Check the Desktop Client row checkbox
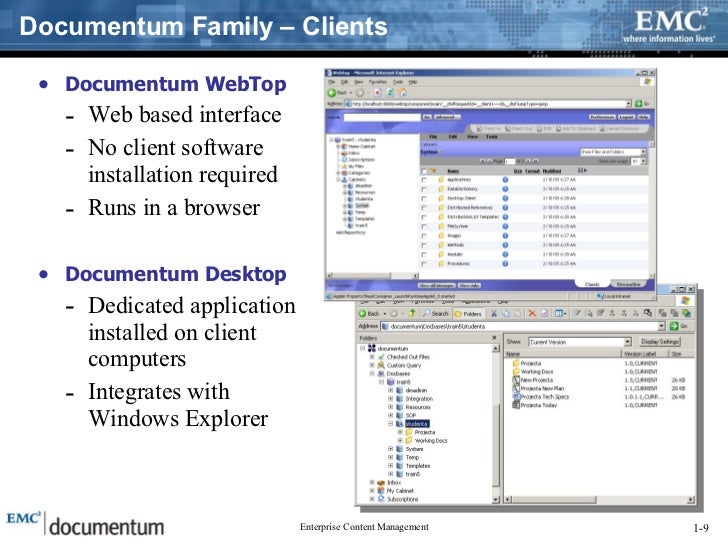This screenshot has width=728, height=546. click(x=424, y=198)
